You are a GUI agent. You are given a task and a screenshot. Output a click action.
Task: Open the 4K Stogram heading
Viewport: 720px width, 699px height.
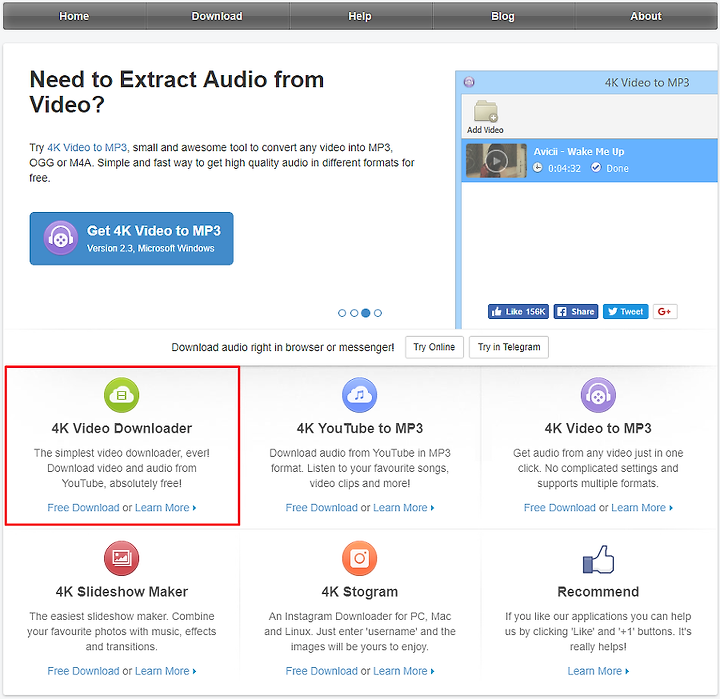360,592
